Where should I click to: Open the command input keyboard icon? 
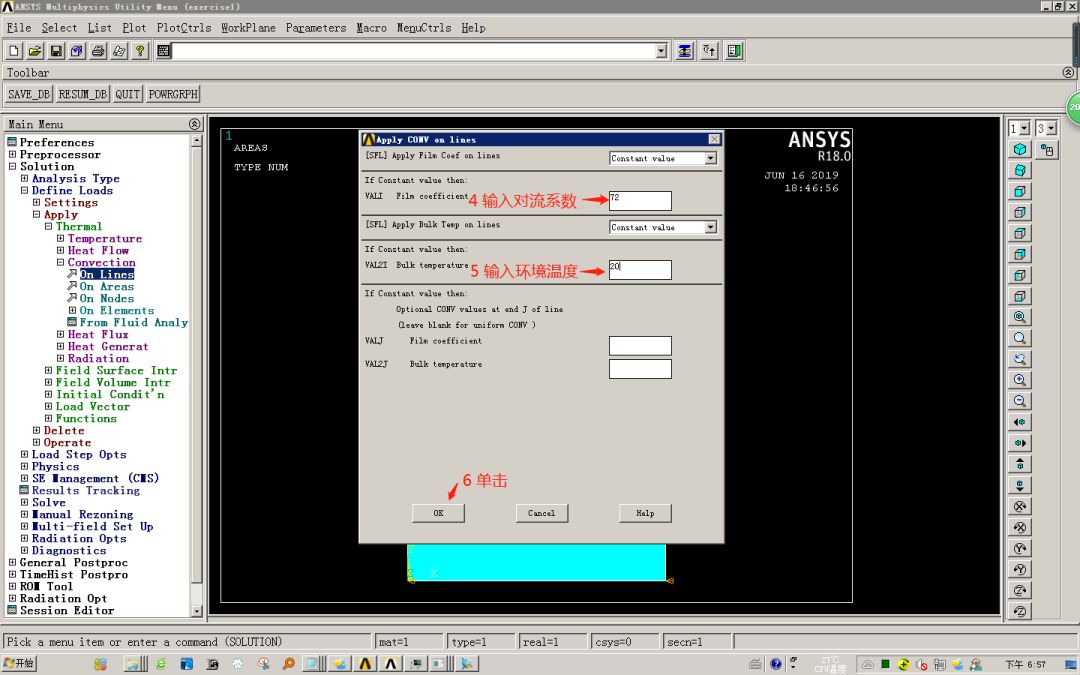(163, 50)
